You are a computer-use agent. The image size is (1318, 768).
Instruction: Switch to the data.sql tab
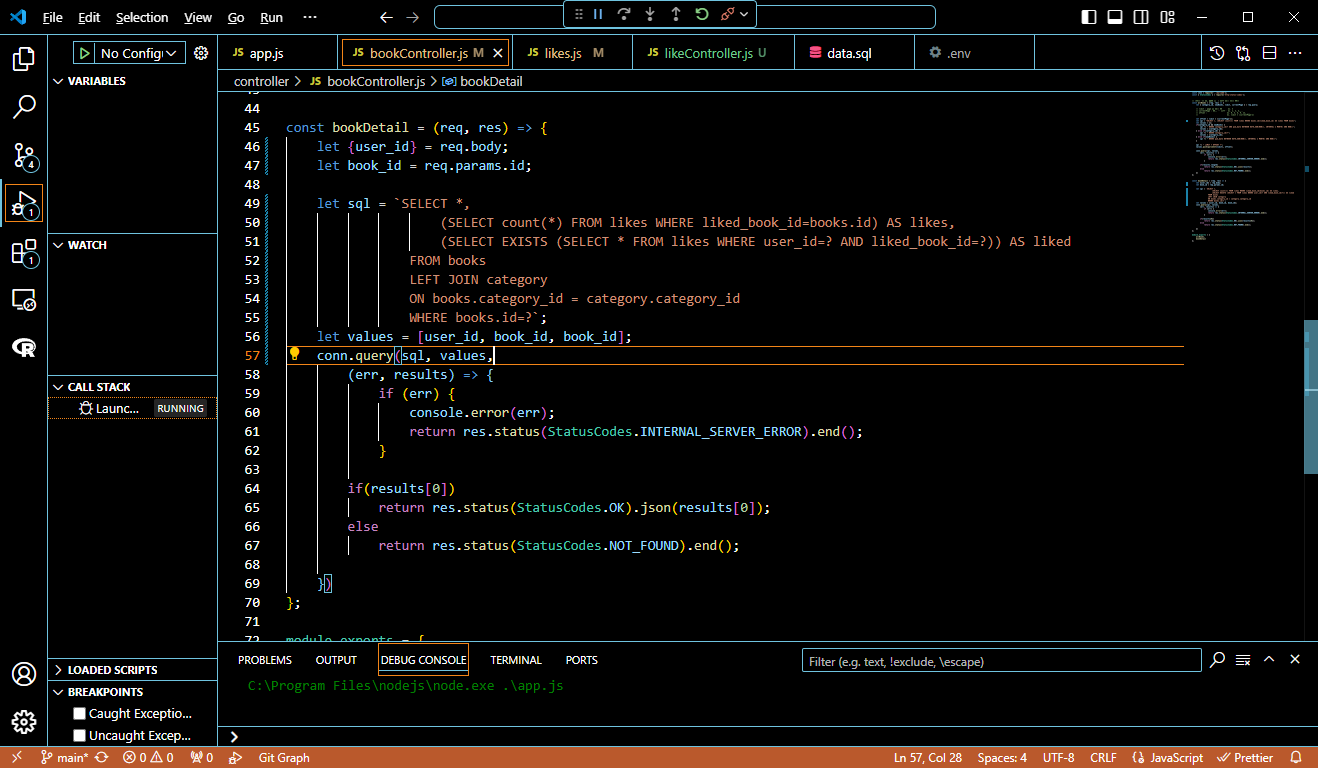(x=855, y=53)
